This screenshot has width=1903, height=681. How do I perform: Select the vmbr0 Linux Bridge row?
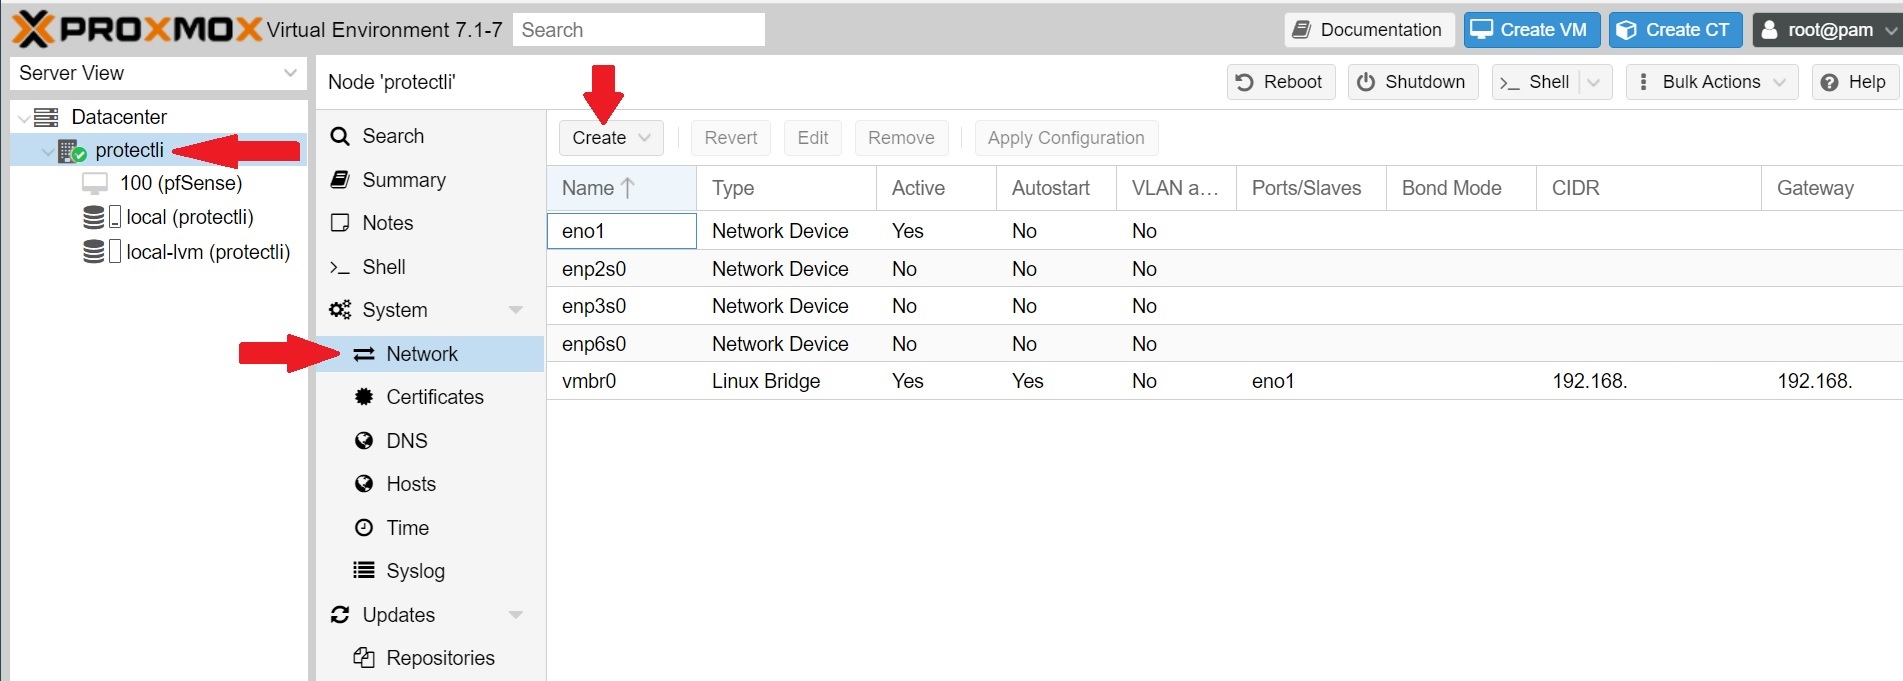[x=1224, y=381]
